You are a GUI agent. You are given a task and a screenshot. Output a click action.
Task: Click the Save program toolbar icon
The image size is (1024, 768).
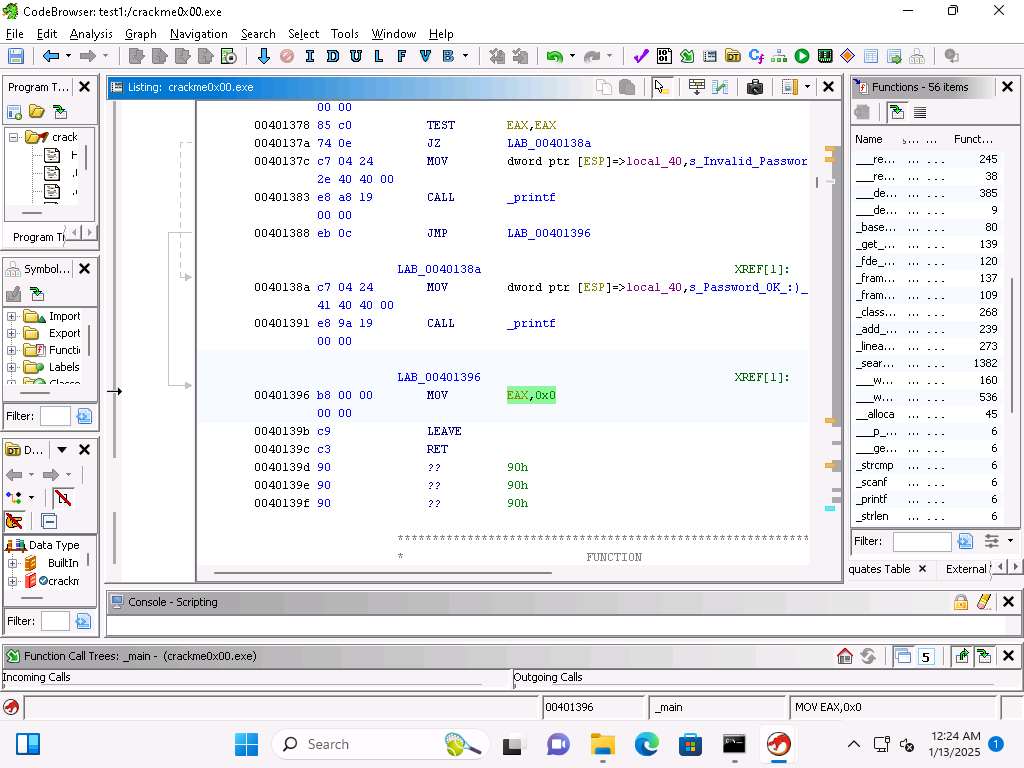(16, 56)
